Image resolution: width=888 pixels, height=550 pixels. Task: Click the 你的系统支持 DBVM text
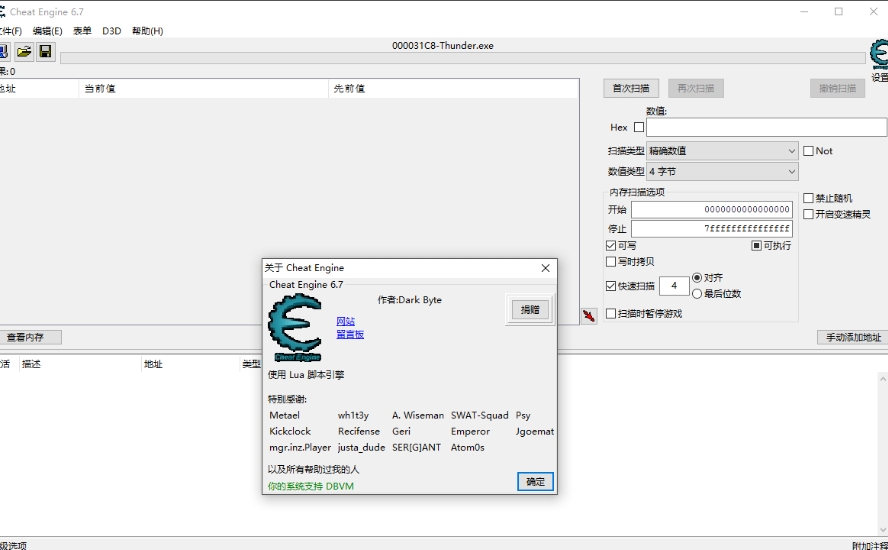click(310, 486)
